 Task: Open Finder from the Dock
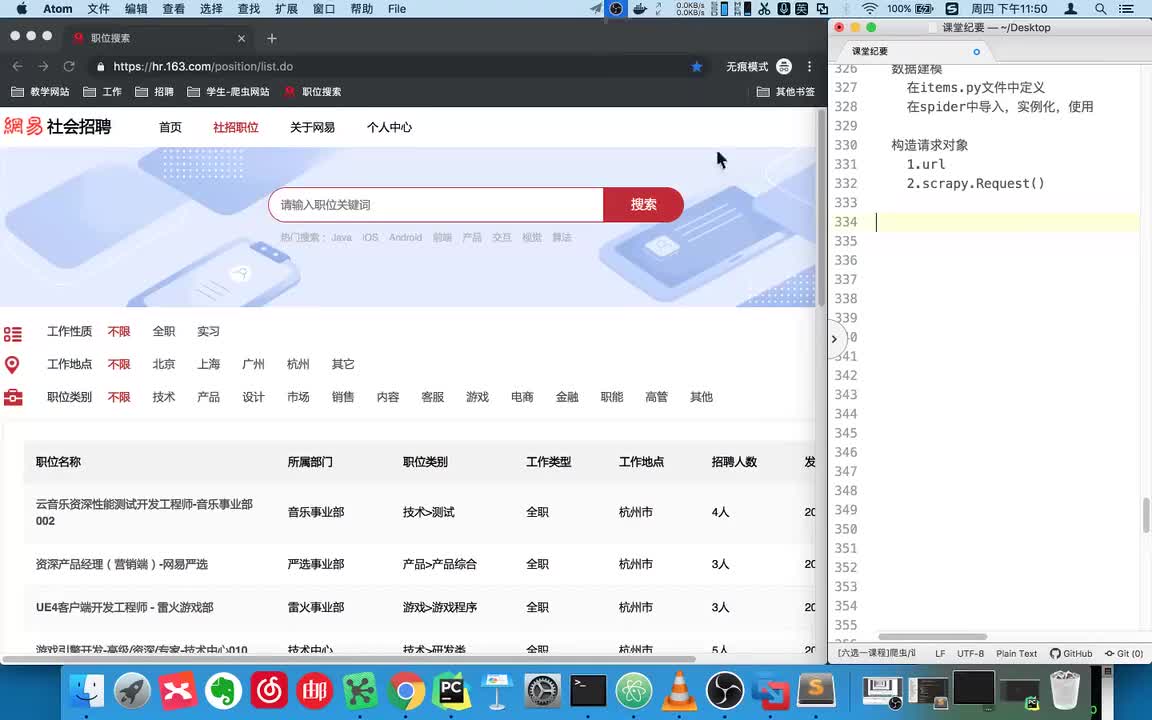[87, 691]
